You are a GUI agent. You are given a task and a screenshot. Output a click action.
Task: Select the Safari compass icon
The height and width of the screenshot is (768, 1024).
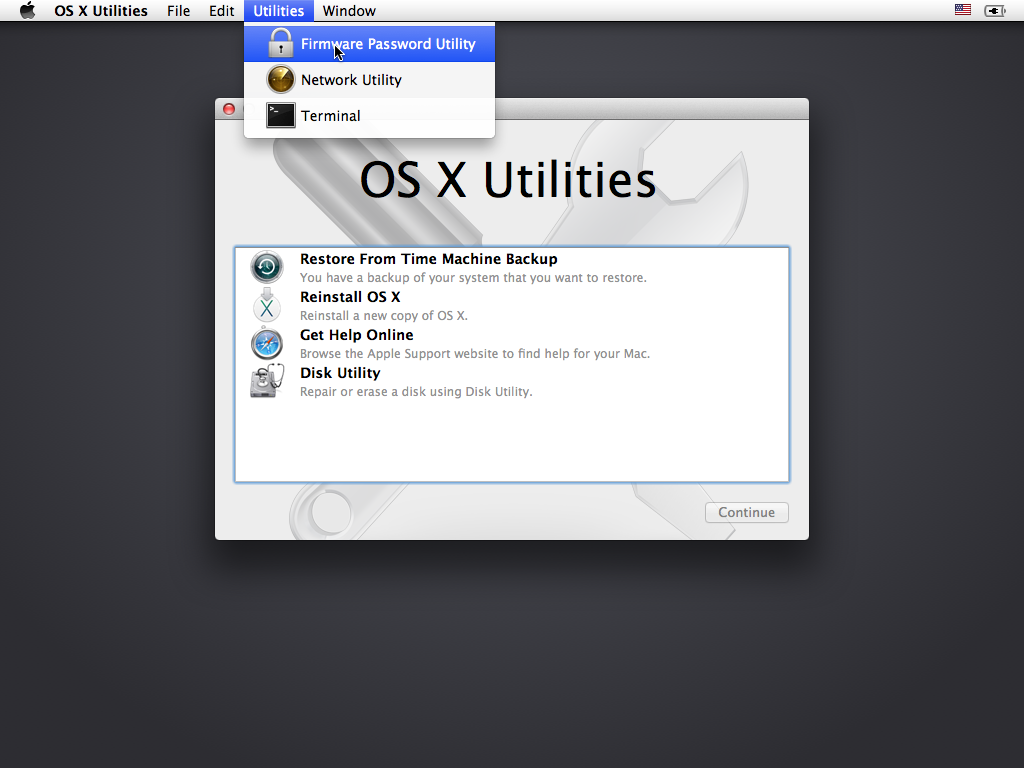click(267, 343)
